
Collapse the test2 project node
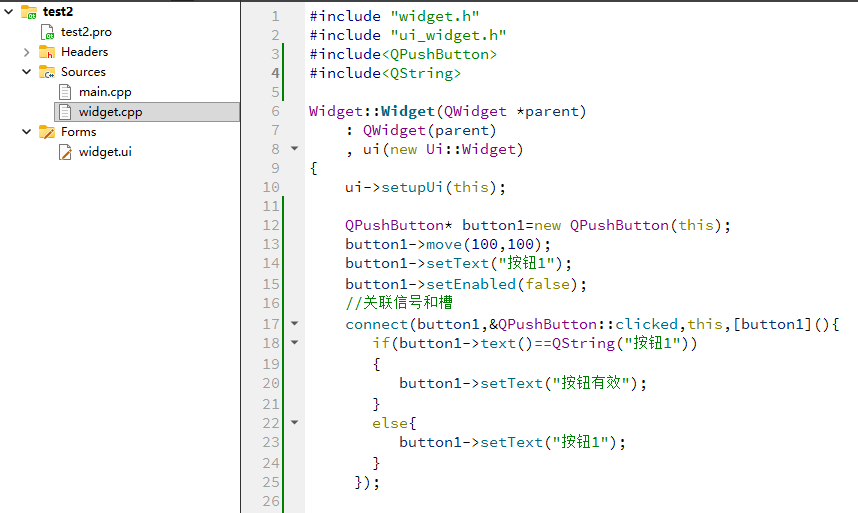click(x=8, y=11)
